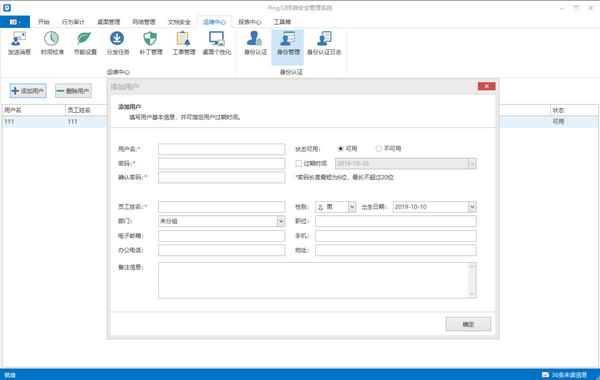Click the Ping32 app logo icon in the title bar
This screenshot has height=380, width=600.
[x=7, y=8]
